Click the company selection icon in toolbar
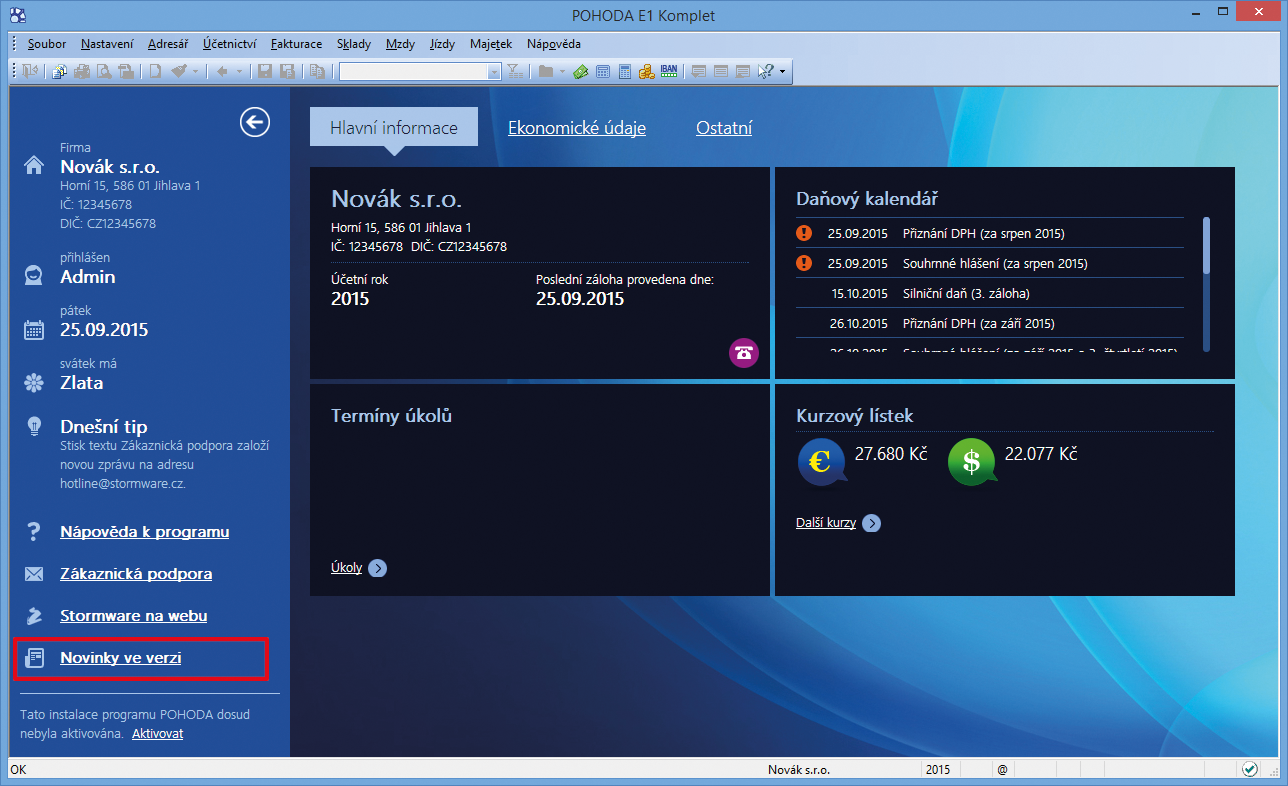1288x786 pixels. 59,71
